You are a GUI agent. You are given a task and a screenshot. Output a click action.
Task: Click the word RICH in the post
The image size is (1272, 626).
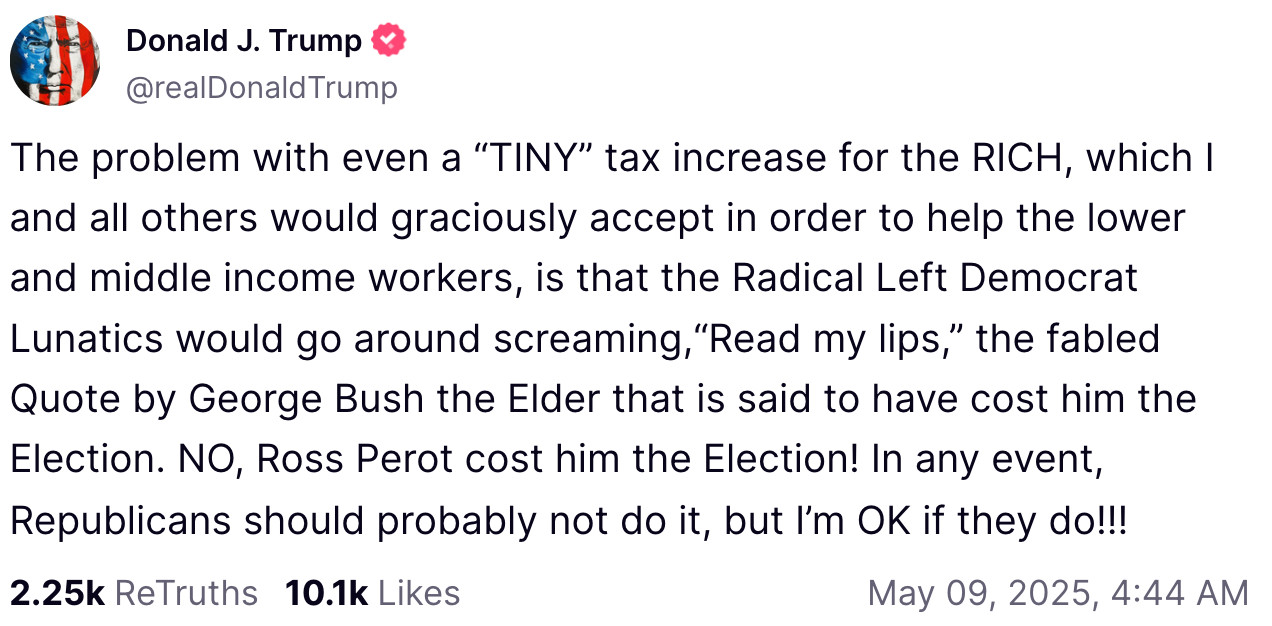(1024, 158)
